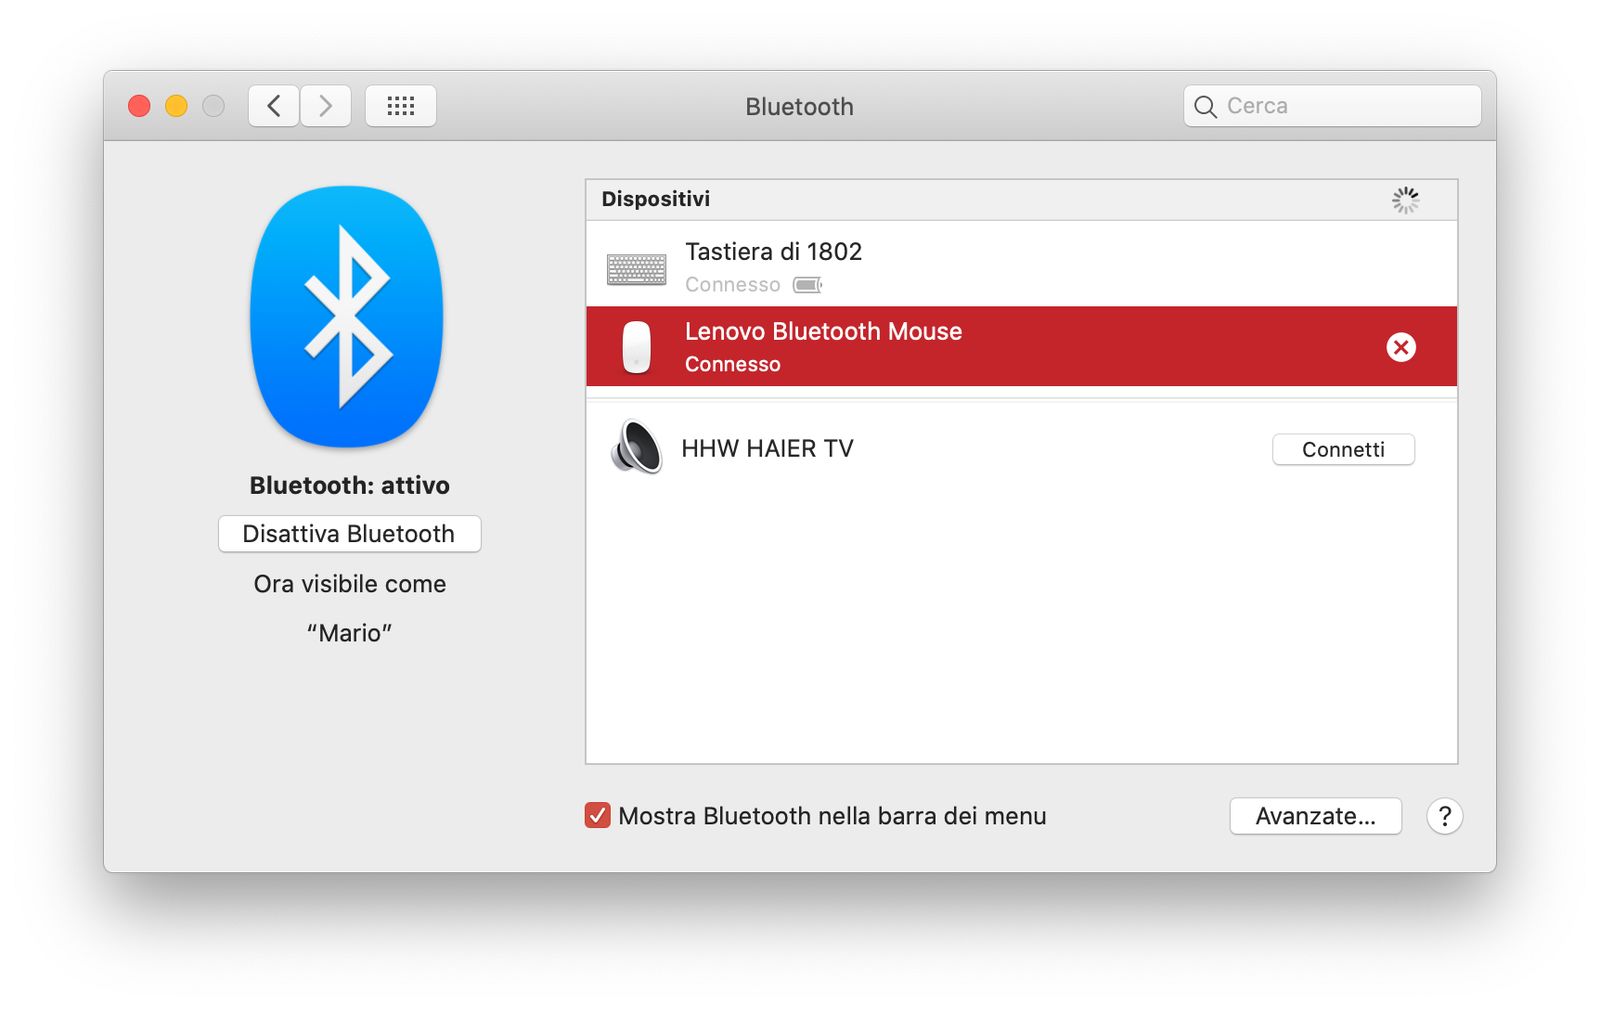This screenshot has width=1600, height=1010.
Task: Click the Ora visibile come label
Action: tap(349, 584)
